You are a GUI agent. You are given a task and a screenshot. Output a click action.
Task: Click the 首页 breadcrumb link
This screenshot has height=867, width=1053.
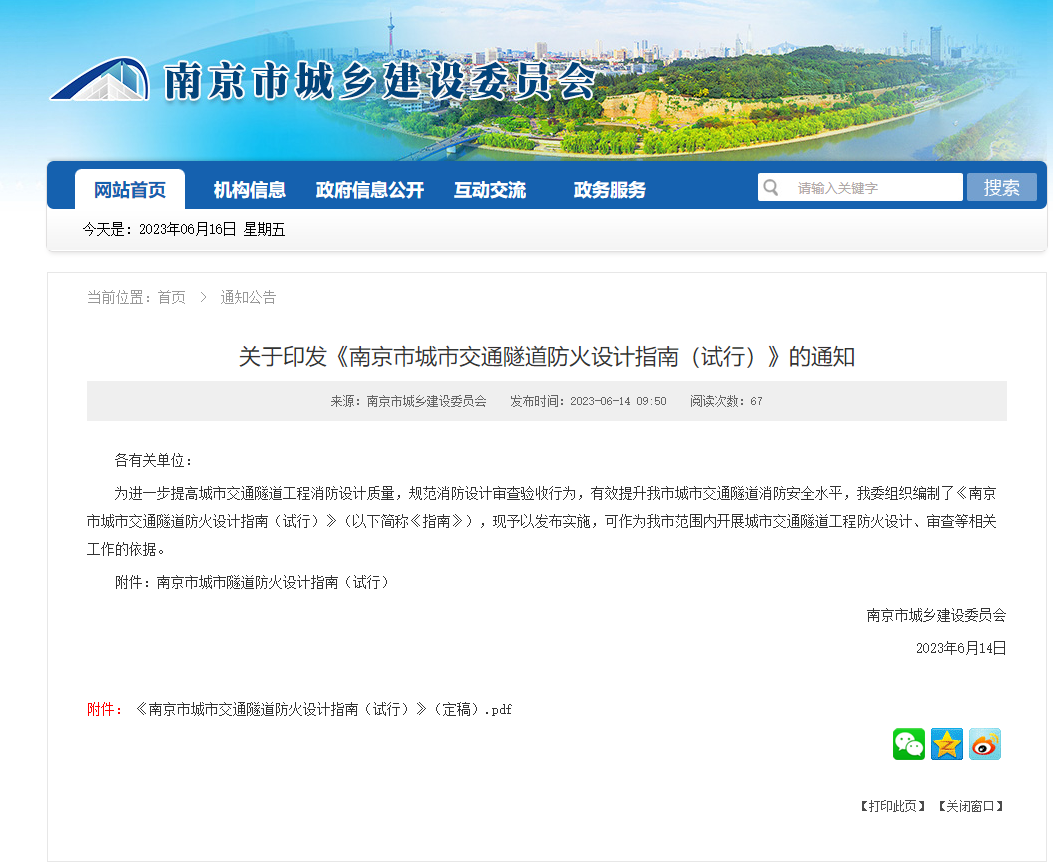tap(171, 297)
